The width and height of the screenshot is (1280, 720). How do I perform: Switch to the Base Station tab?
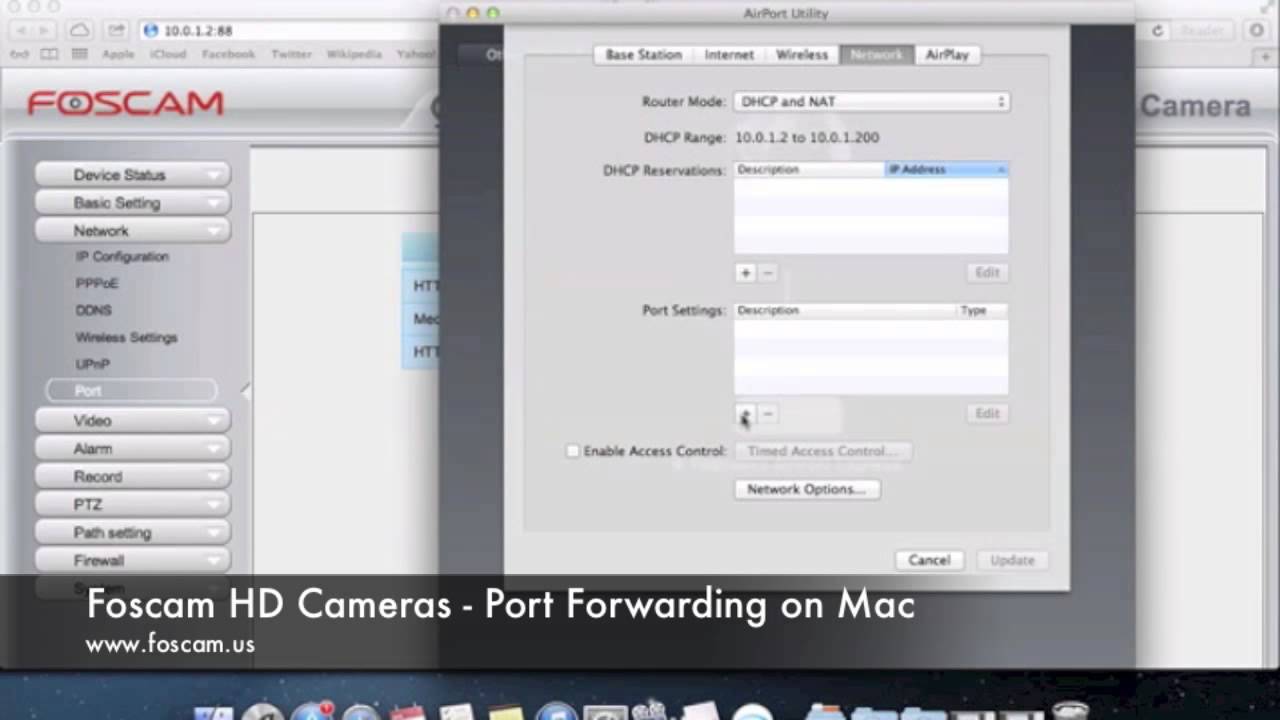[x=643, y=55]
